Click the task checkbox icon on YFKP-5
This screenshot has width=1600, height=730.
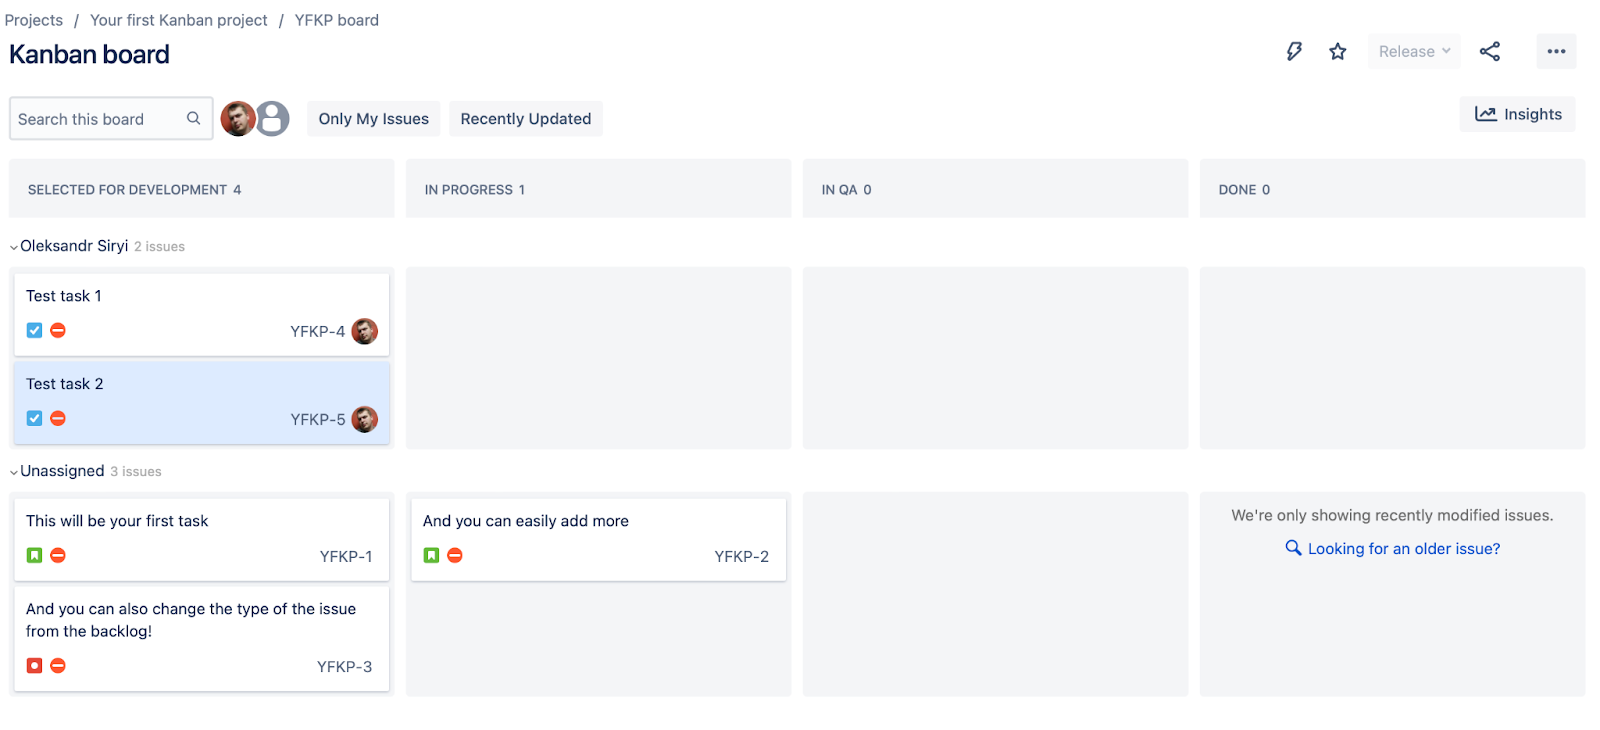pyautogui.click(x=35, y=418)
